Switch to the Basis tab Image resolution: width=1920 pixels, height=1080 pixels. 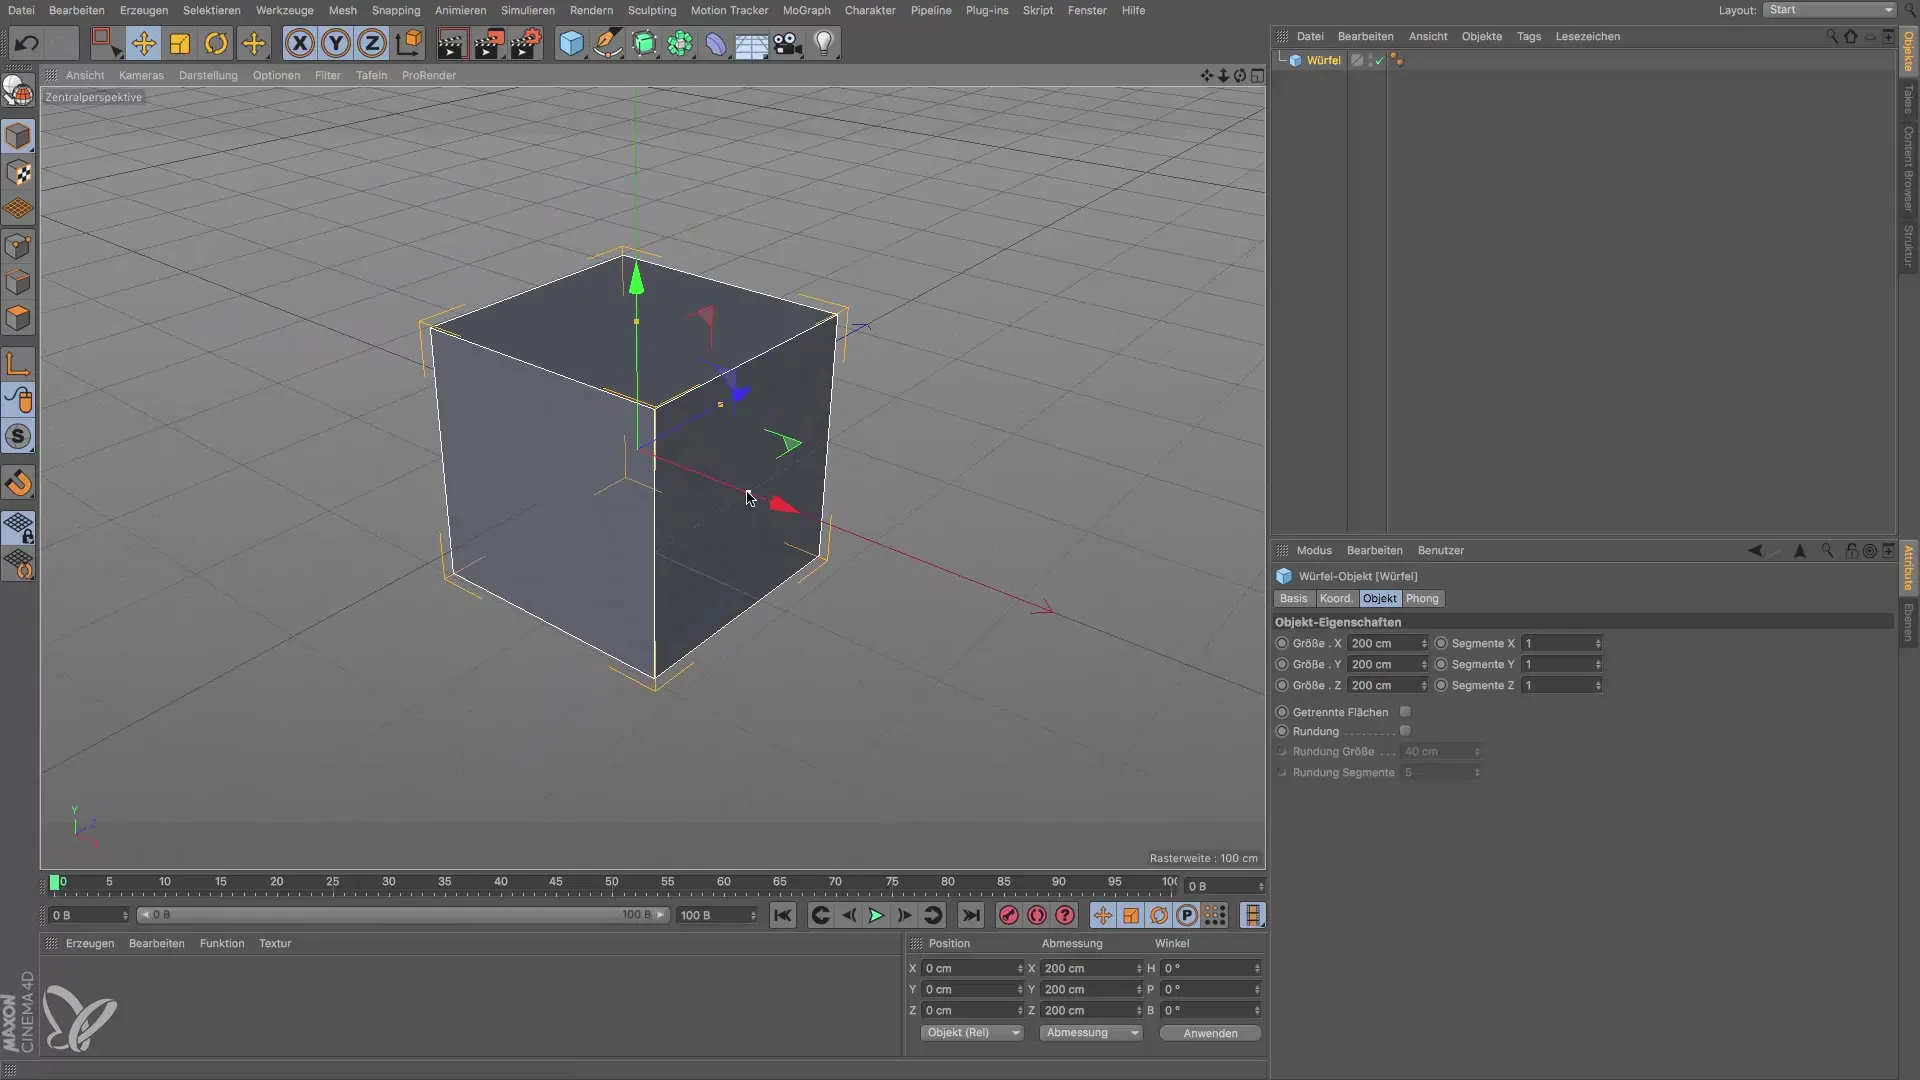click(1293, 598)
